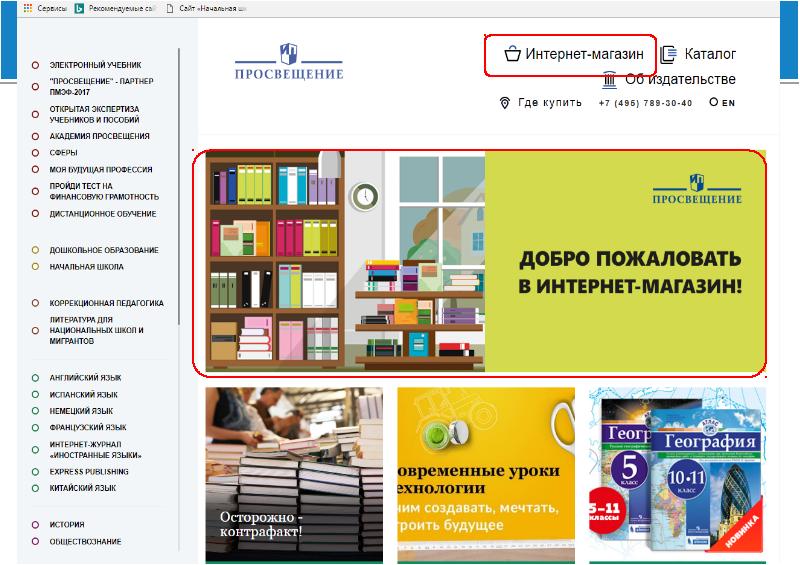This screenshot has height=565, width=800.
Task: Click the Где купить map pin icon
Action: coord(505,103)
